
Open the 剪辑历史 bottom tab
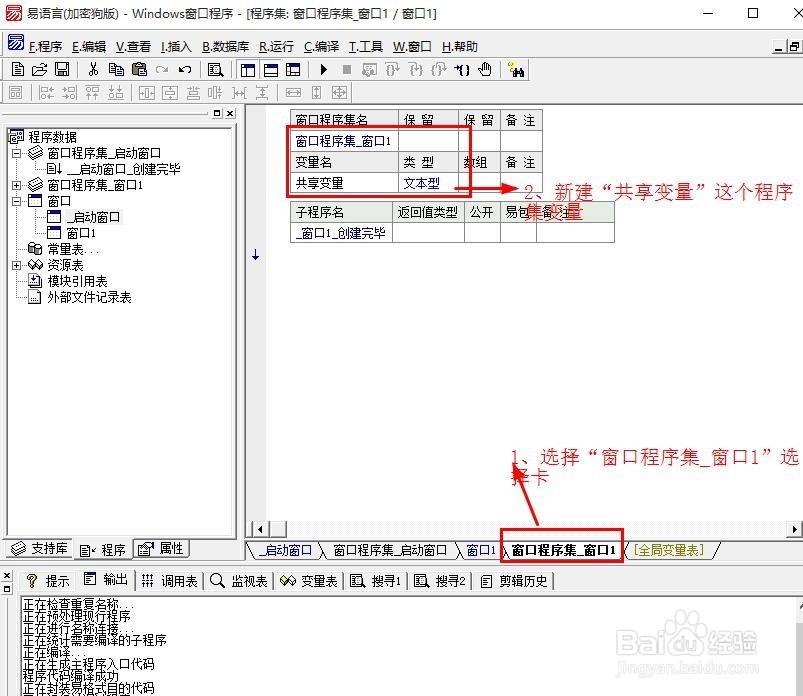tap(515, 580)
